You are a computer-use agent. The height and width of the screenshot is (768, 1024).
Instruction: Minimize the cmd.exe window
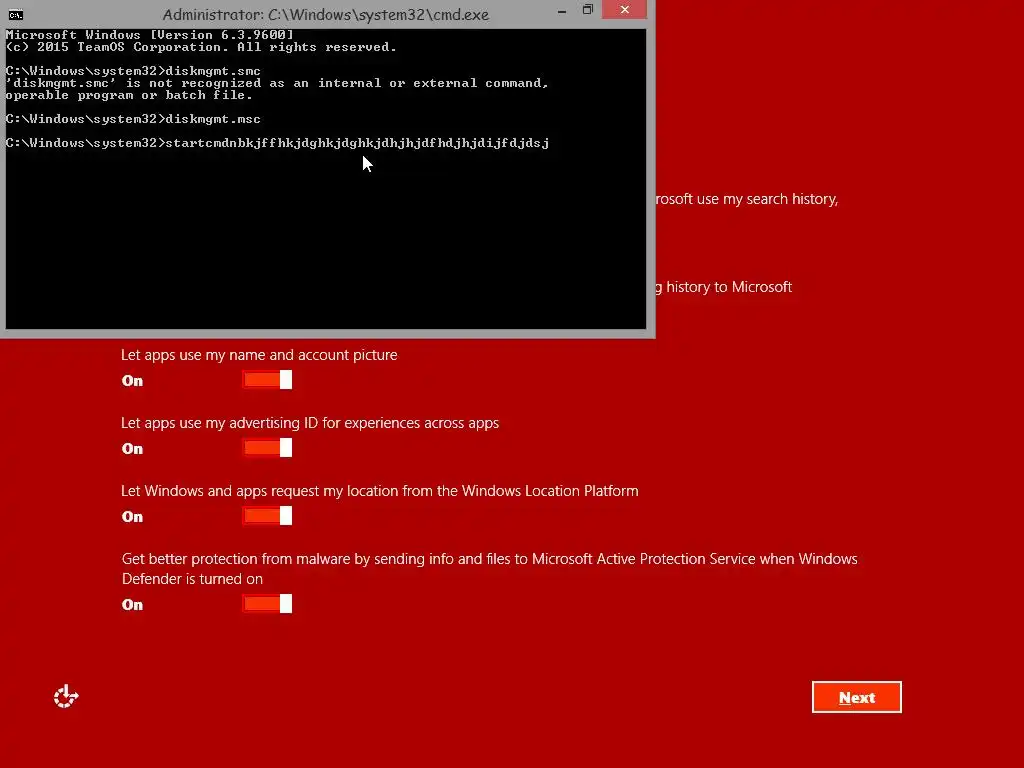[x=562, y=10]
